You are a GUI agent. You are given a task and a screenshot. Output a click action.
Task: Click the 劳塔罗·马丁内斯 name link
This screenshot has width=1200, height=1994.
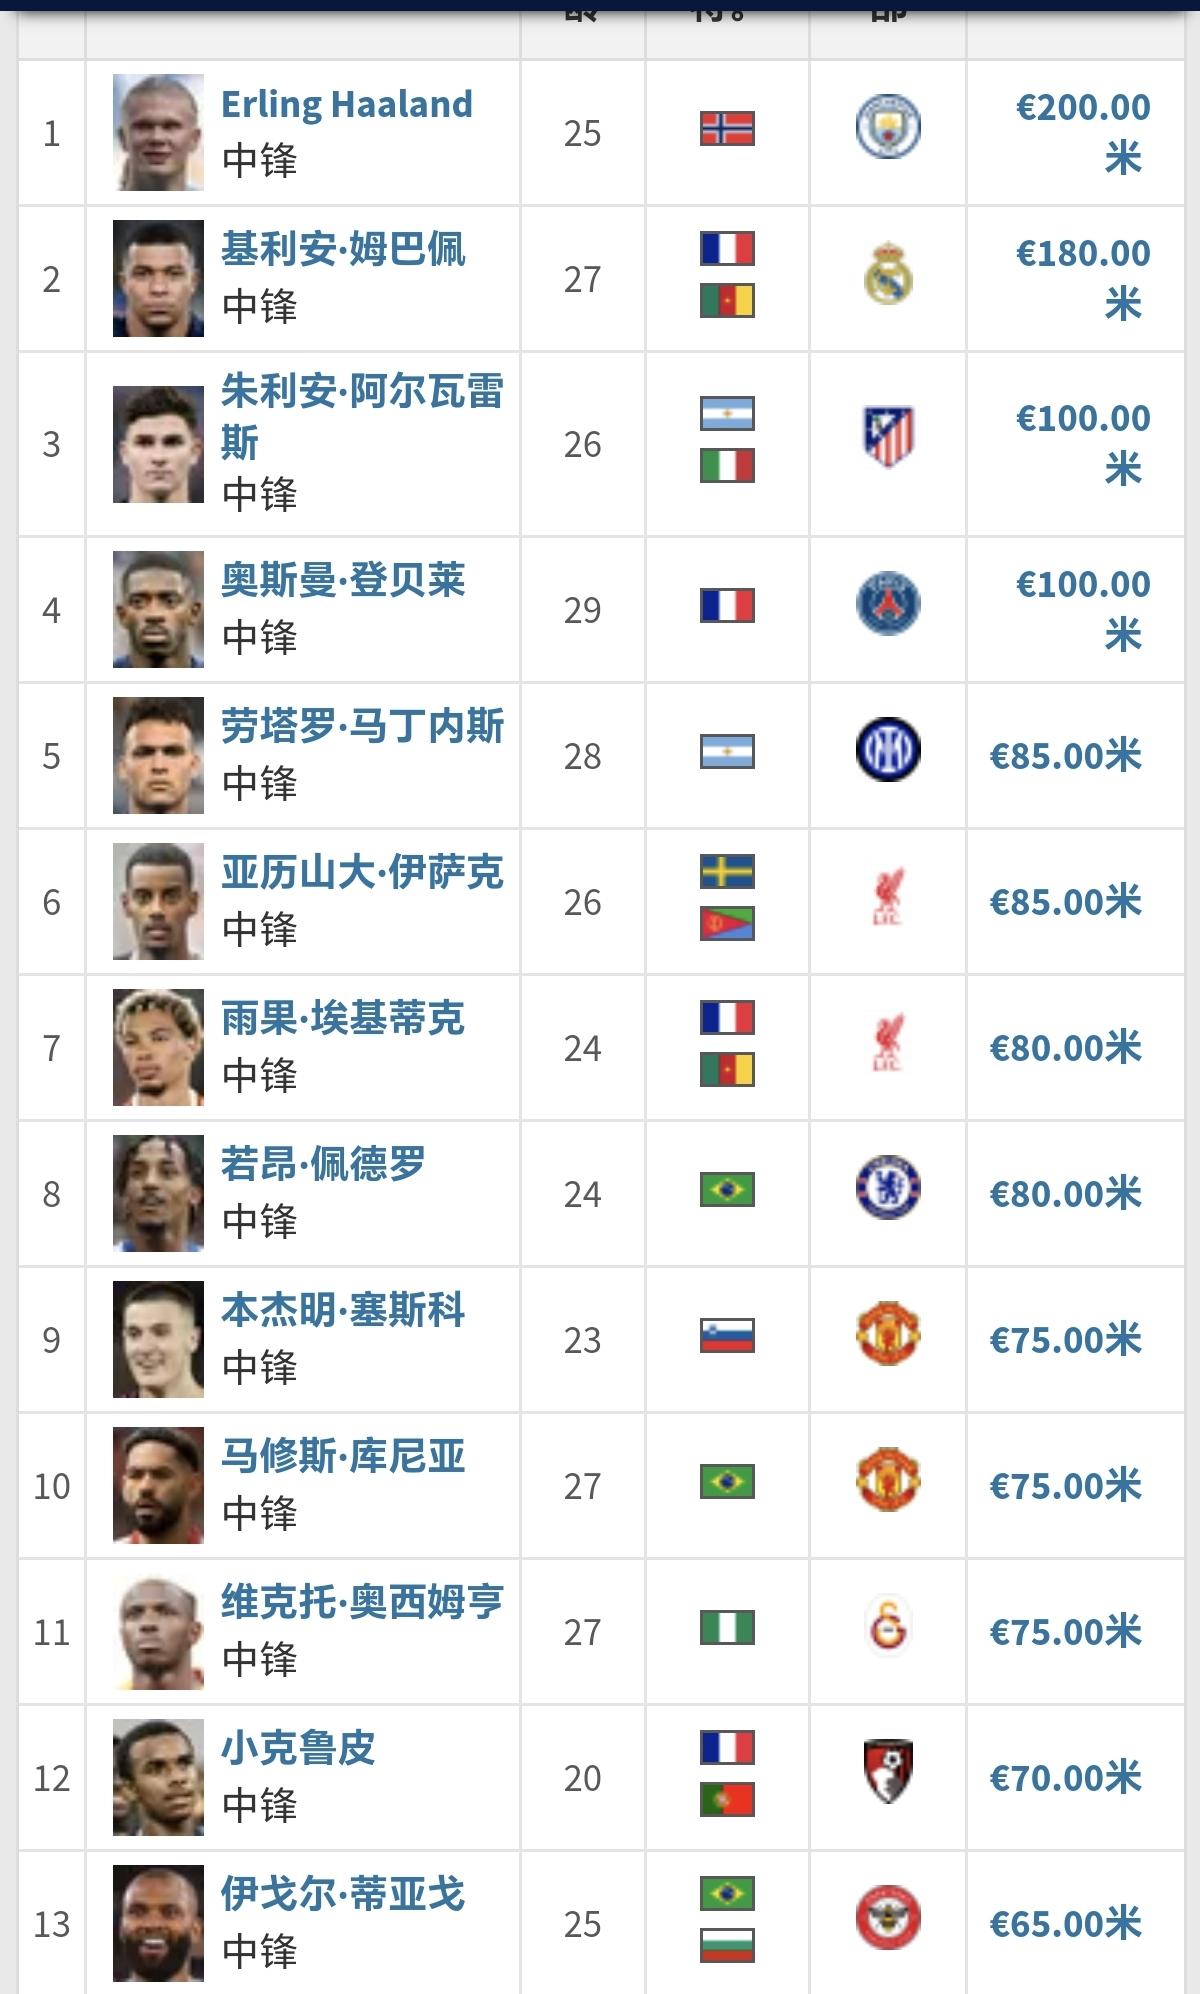(362, 726)
